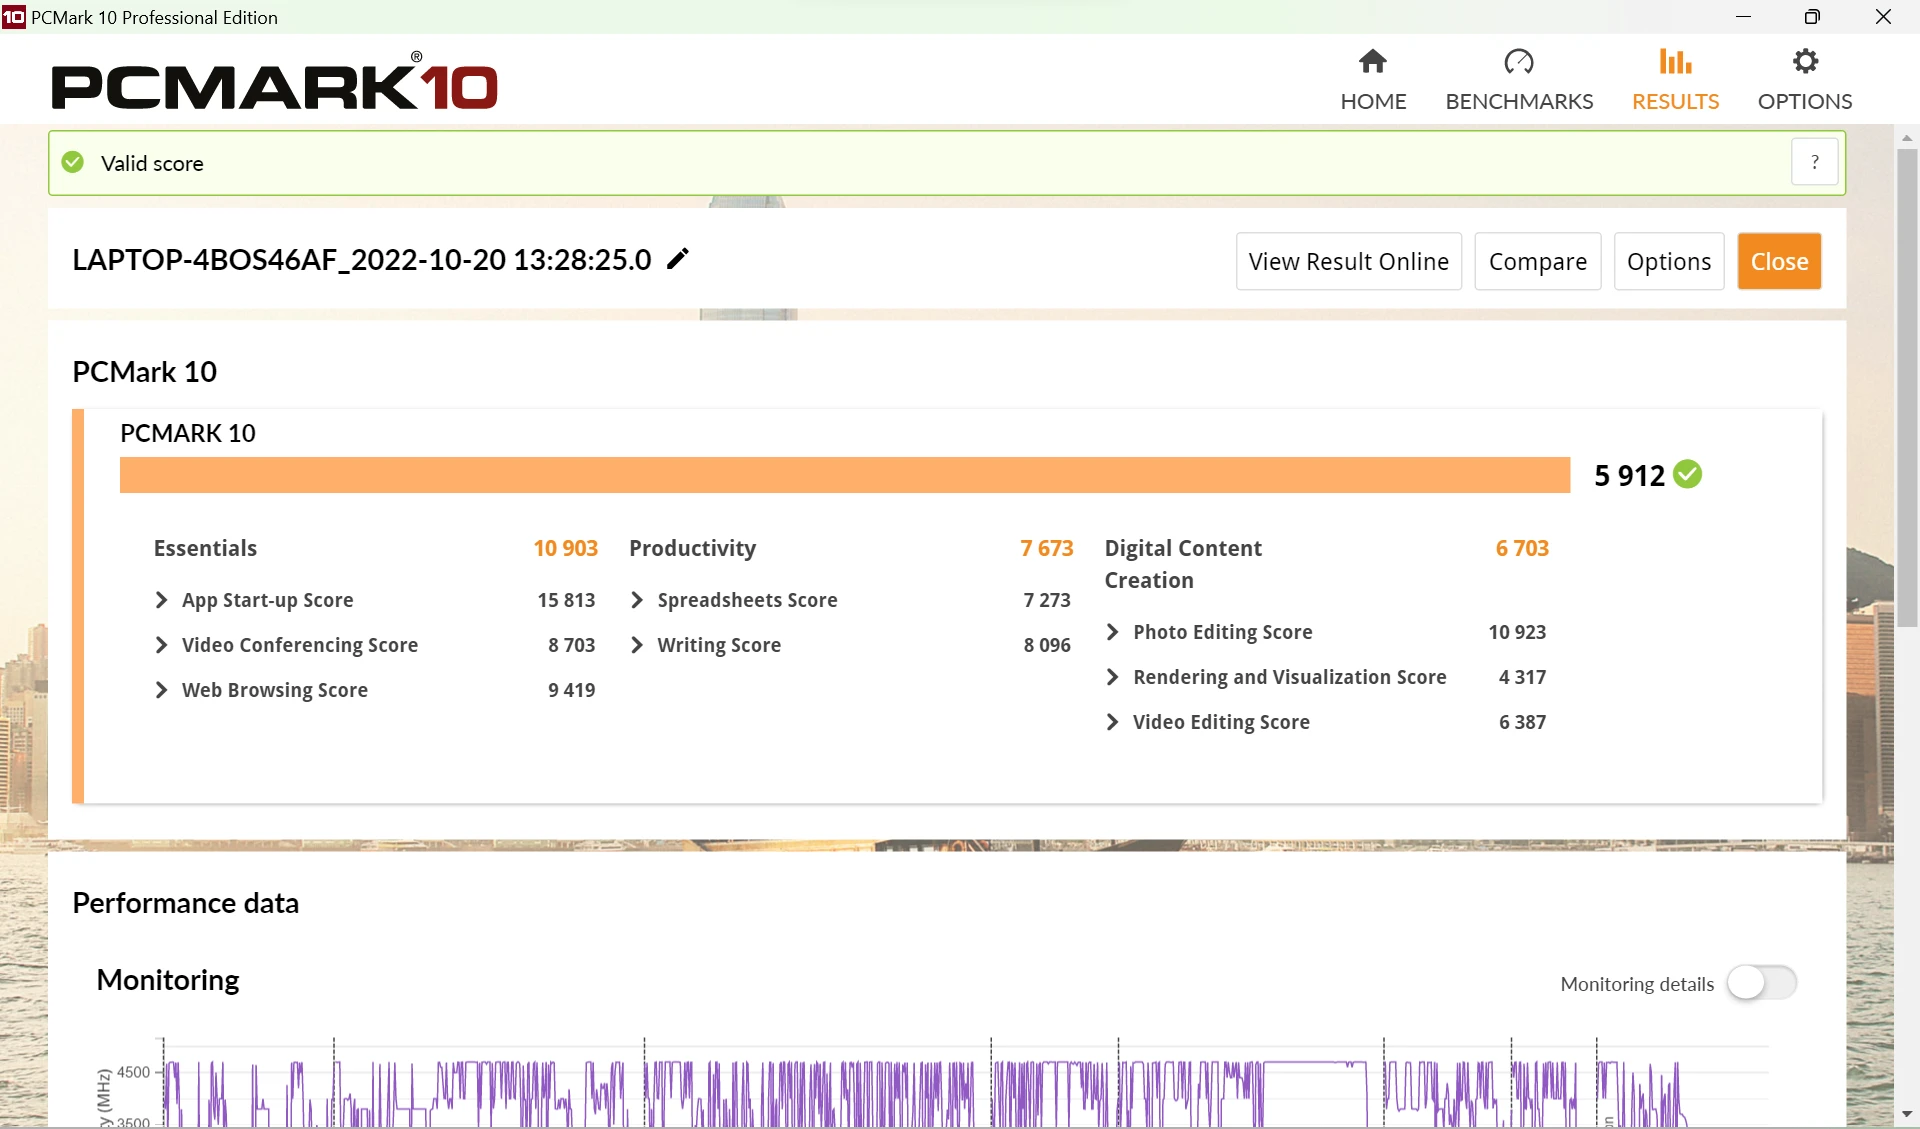The height and width of the screenshot is (1129, 1920).
Task: Click the Video Editing value 6 387
Action: click(1523, 722)
